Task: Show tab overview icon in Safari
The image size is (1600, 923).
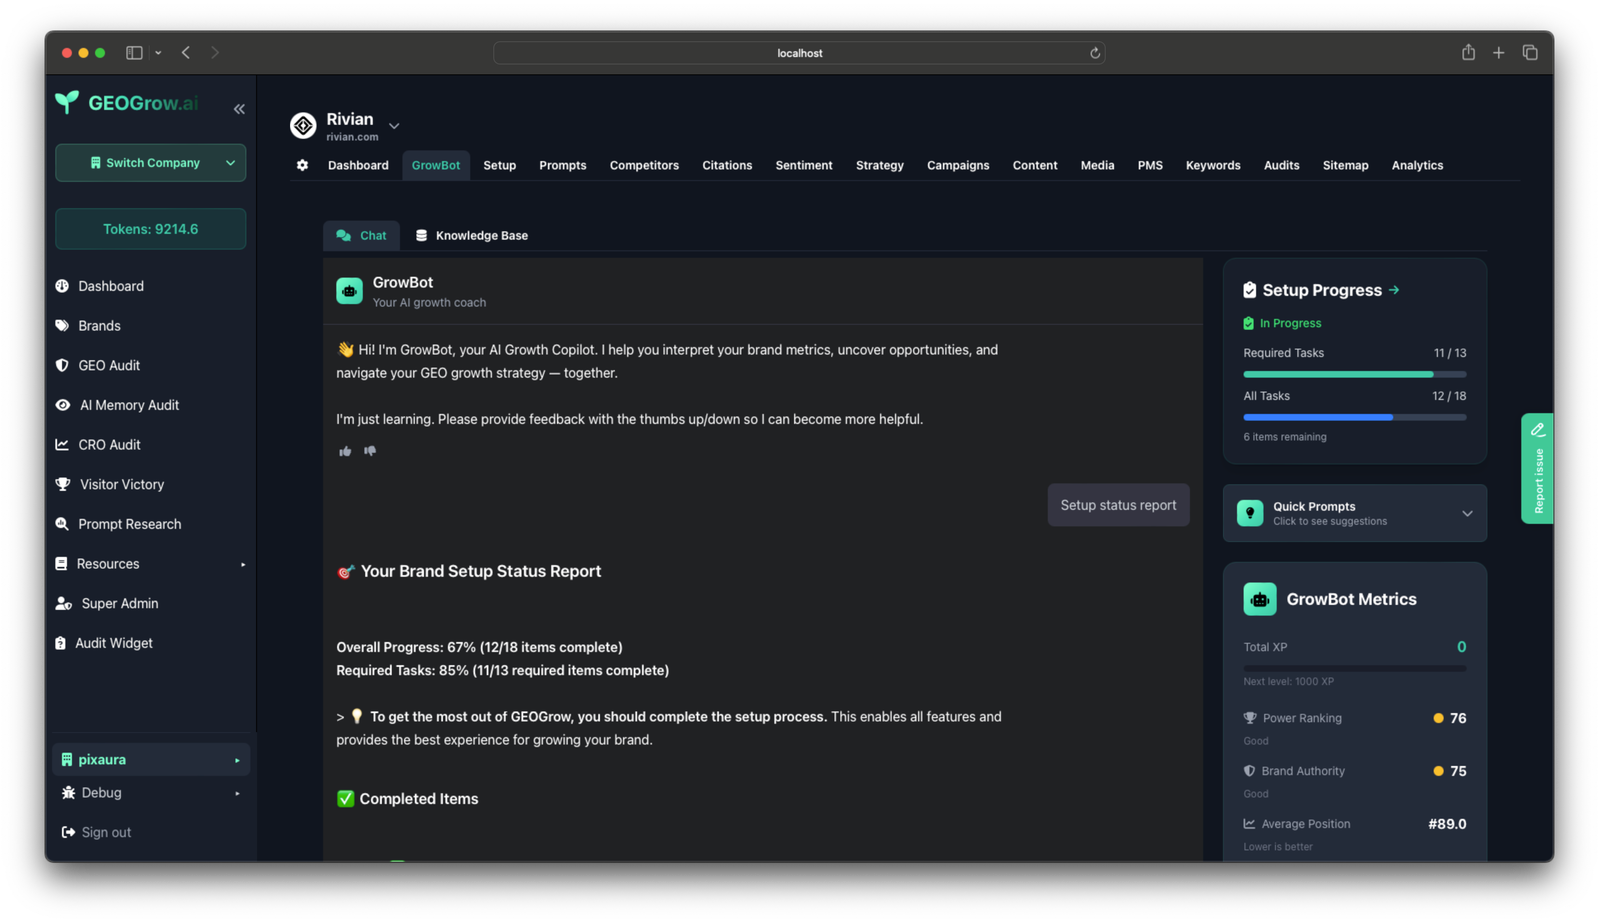Action: pyautogui.click(x=1530, y=52)
